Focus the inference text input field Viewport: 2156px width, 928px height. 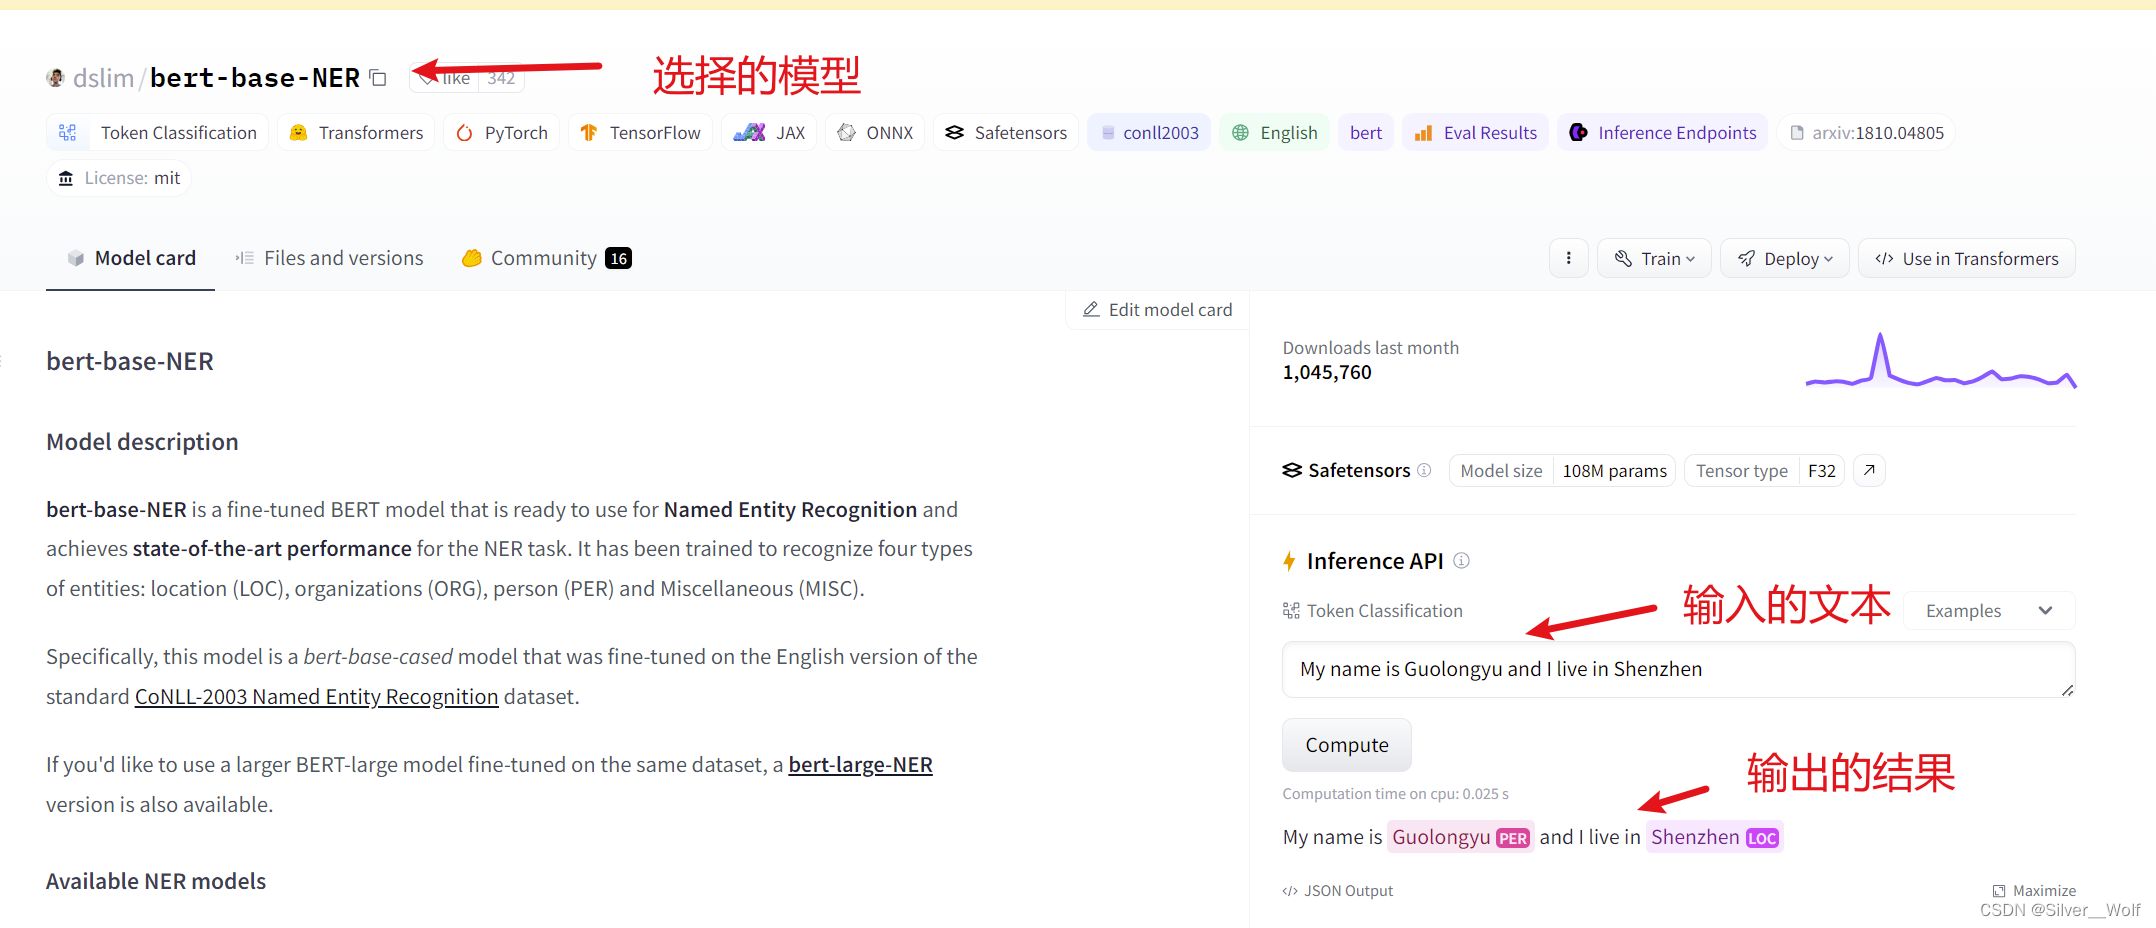point(1679,669)
